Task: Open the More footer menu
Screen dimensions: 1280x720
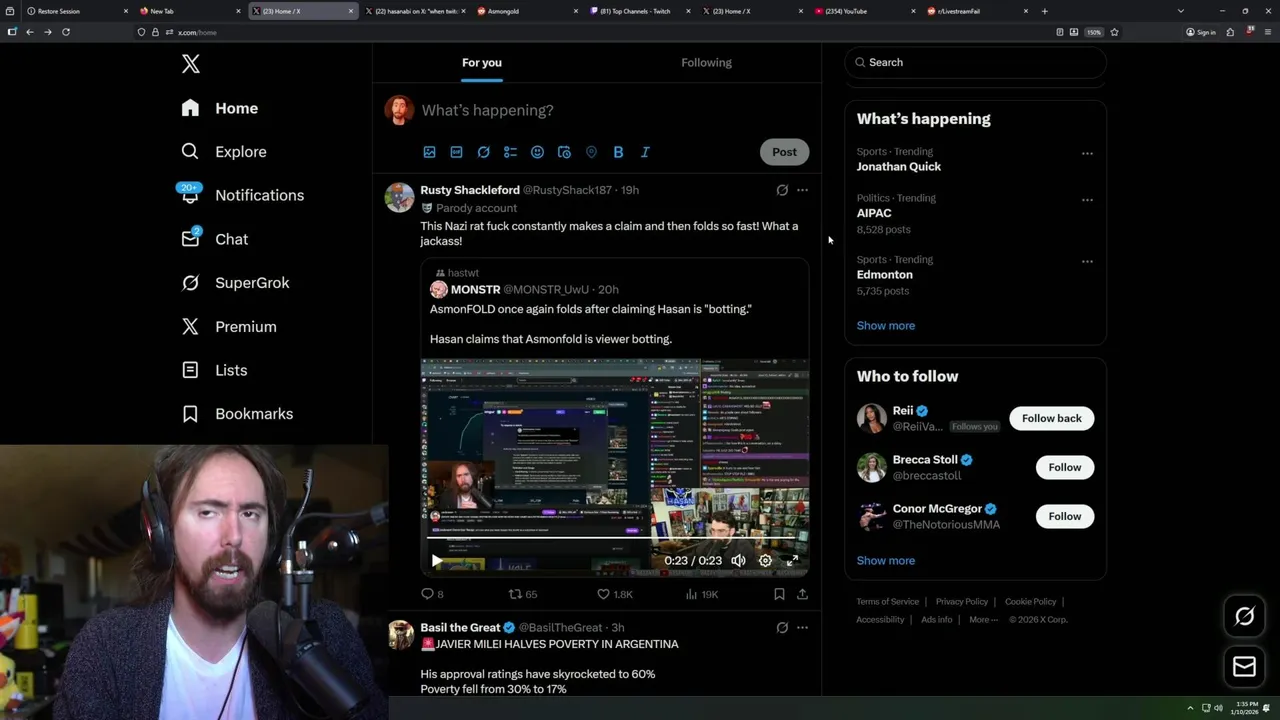Action: pos(983,619)
